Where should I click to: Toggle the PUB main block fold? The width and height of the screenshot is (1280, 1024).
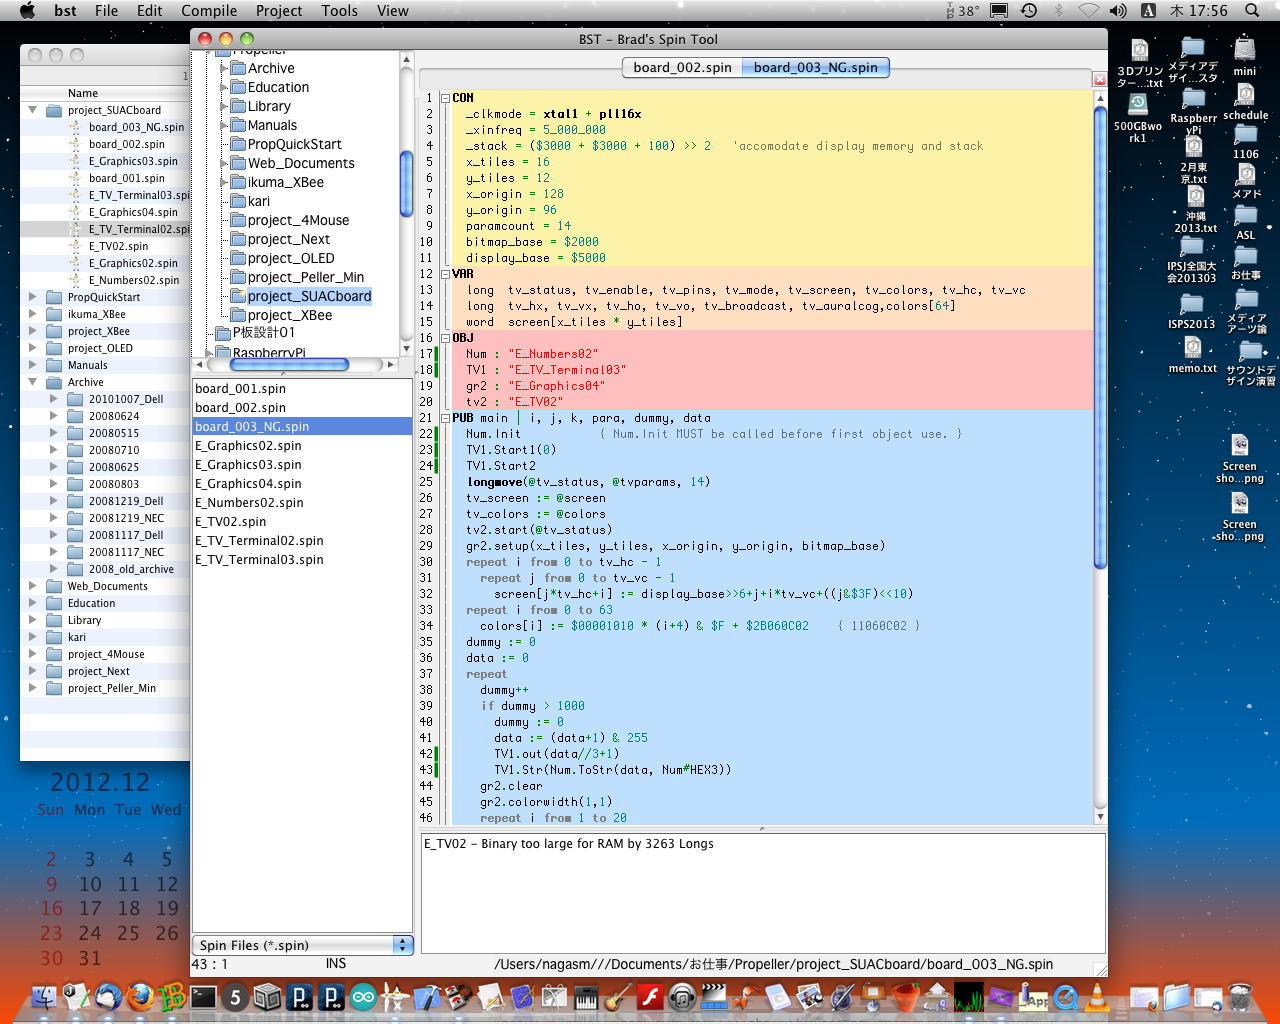tap(445, 418)
